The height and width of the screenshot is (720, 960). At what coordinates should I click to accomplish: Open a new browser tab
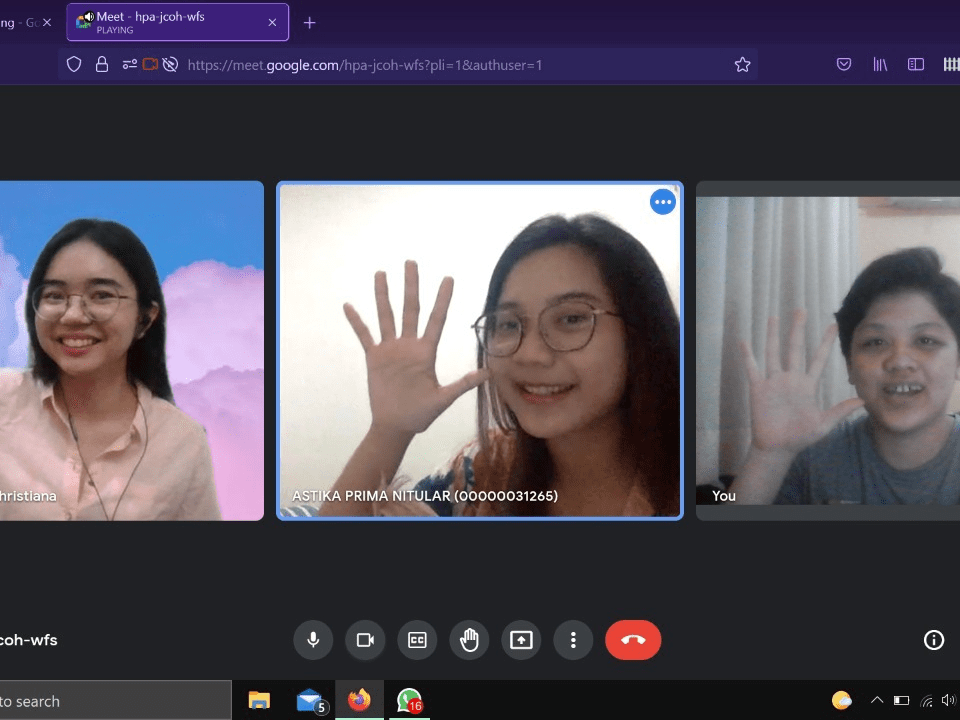coord(309,23)
